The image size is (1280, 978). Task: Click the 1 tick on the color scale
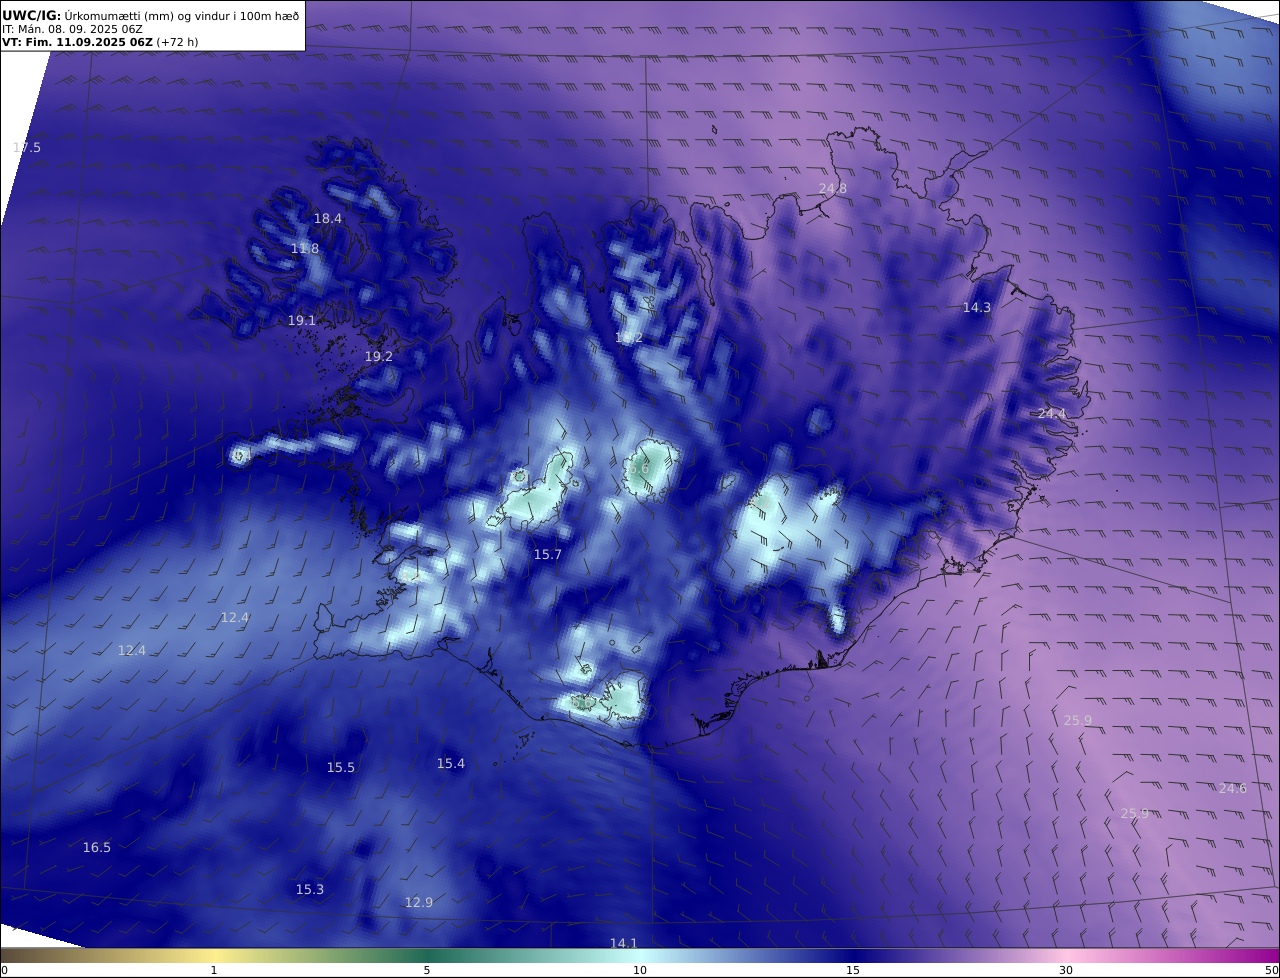[214, 970]
